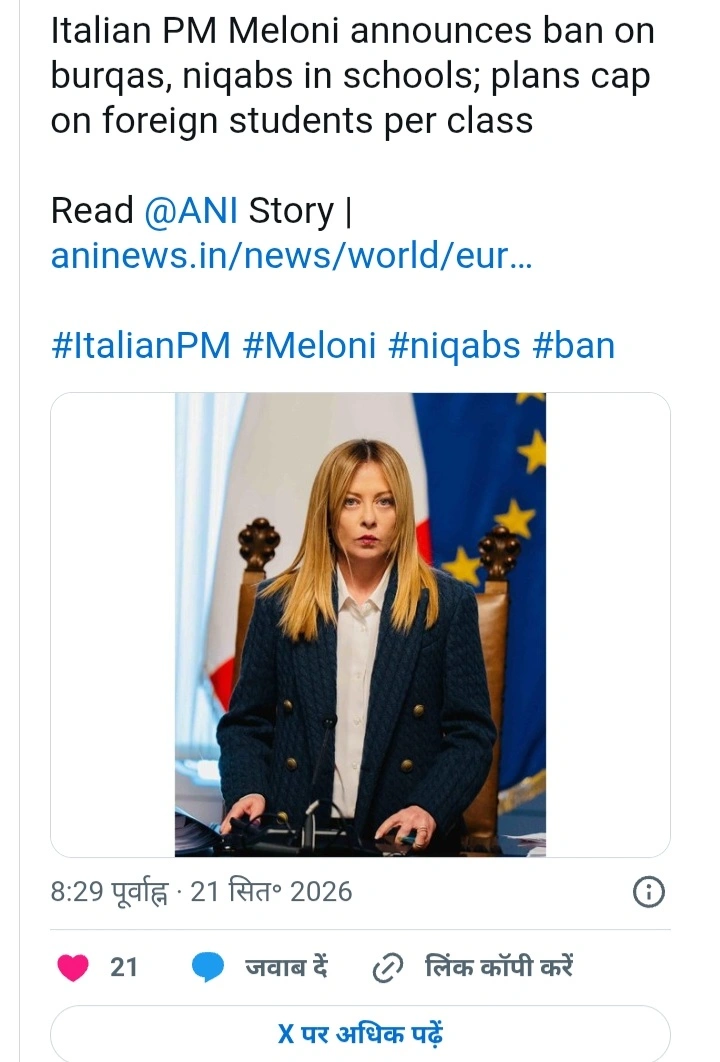Click the chain link copy icon

point(388,968)
